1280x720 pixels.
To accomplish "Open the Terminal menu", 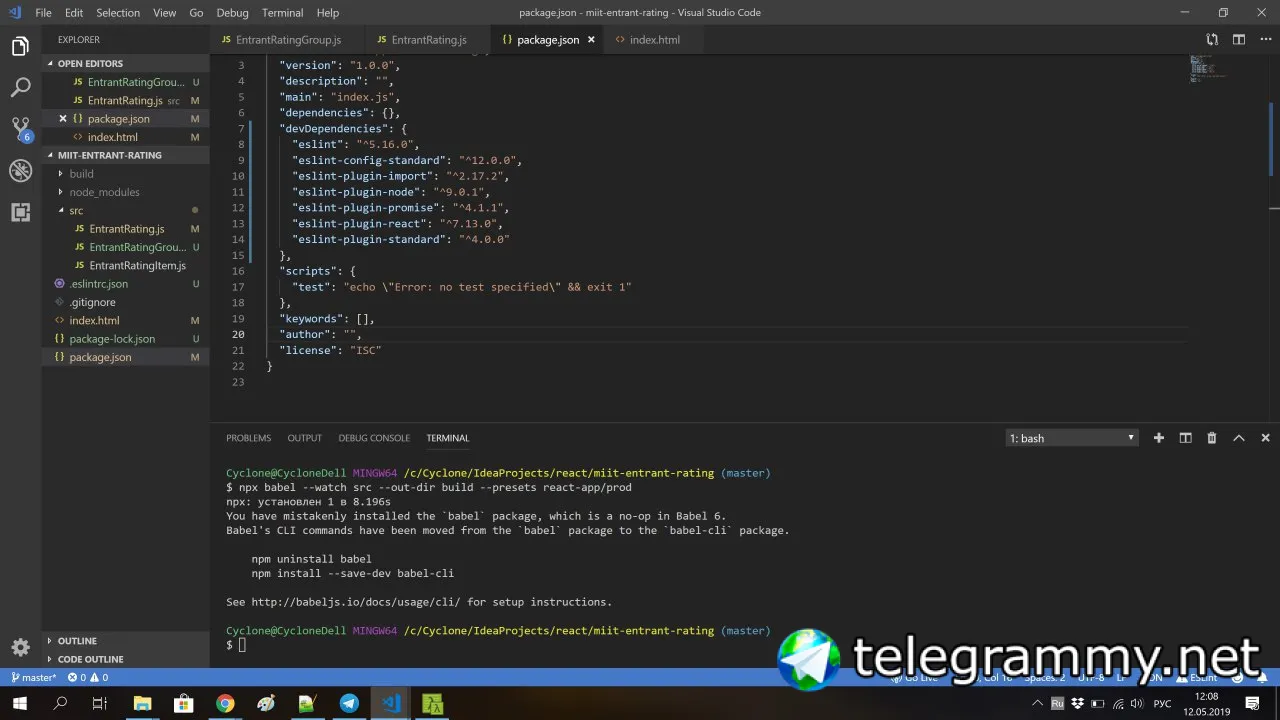I will [282, 13].
